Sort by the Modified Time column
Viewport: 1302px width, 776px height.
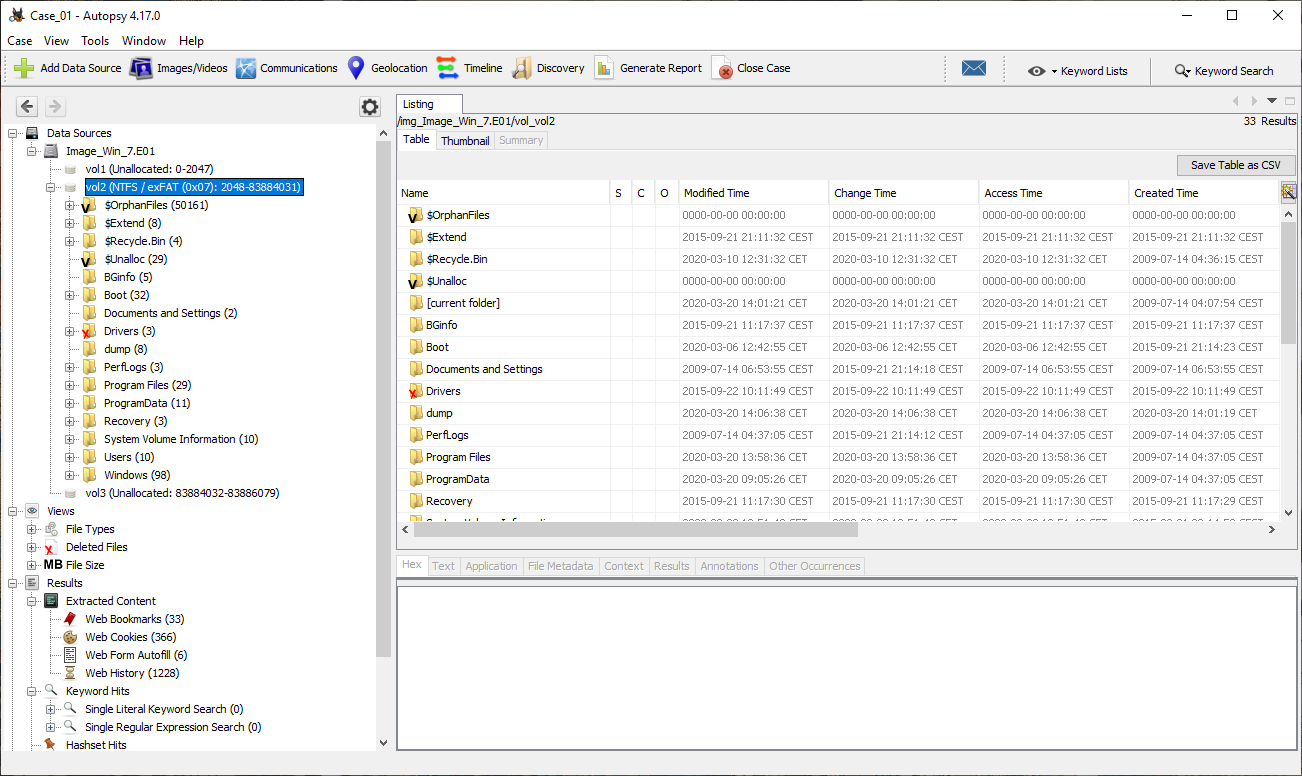754,193
